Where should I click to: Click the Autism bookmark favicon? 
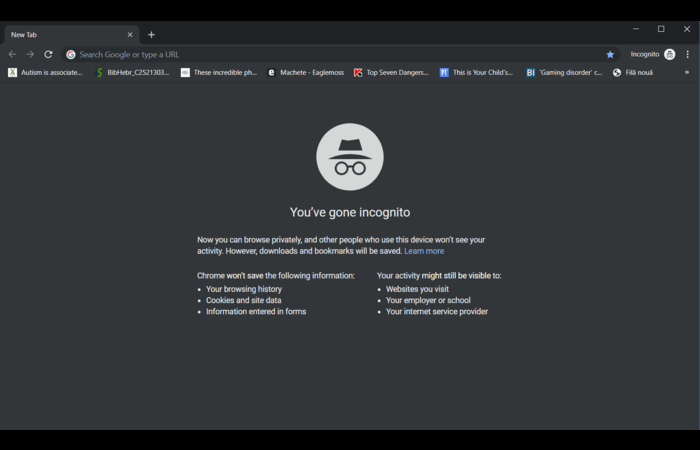[12, 72]
